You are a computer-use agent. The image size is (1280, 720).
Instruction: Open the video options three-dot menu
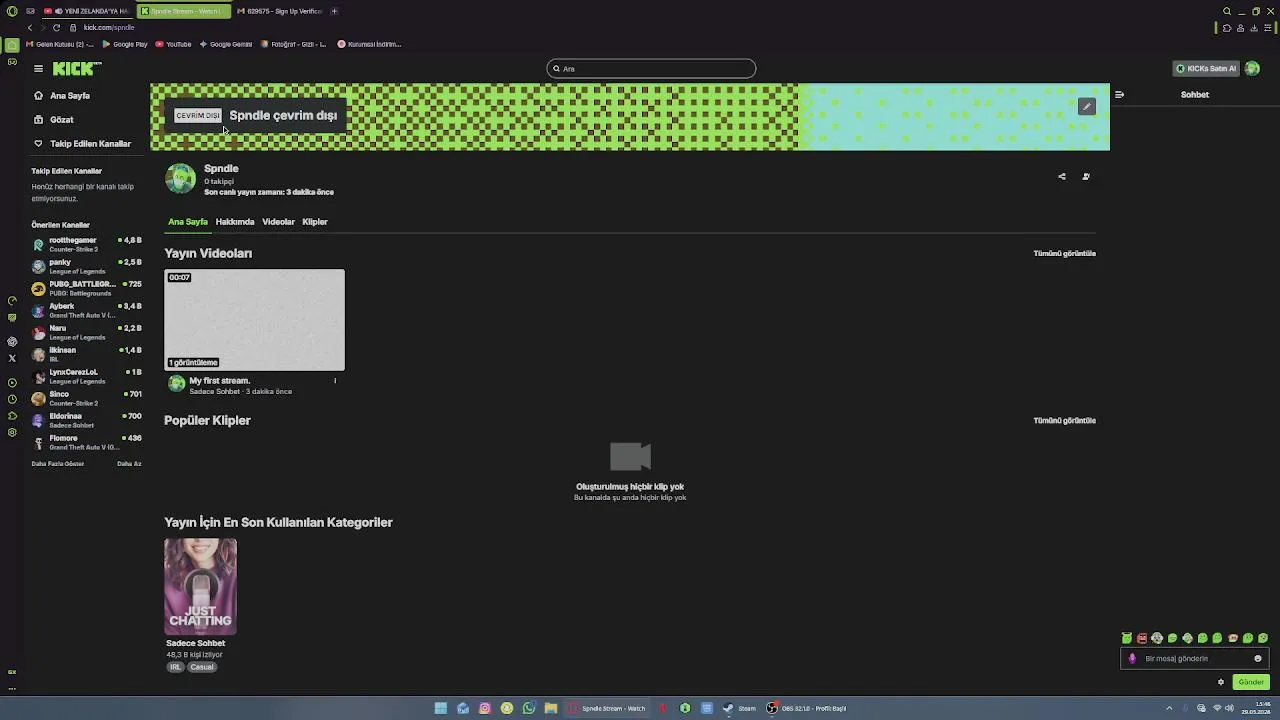[335, 381]
